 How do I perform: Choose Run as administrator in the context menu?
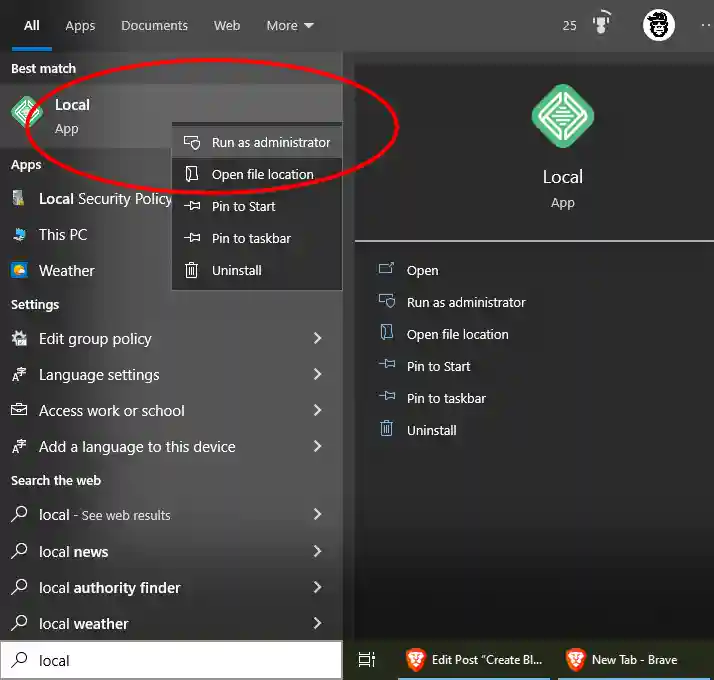pos(257,143)
